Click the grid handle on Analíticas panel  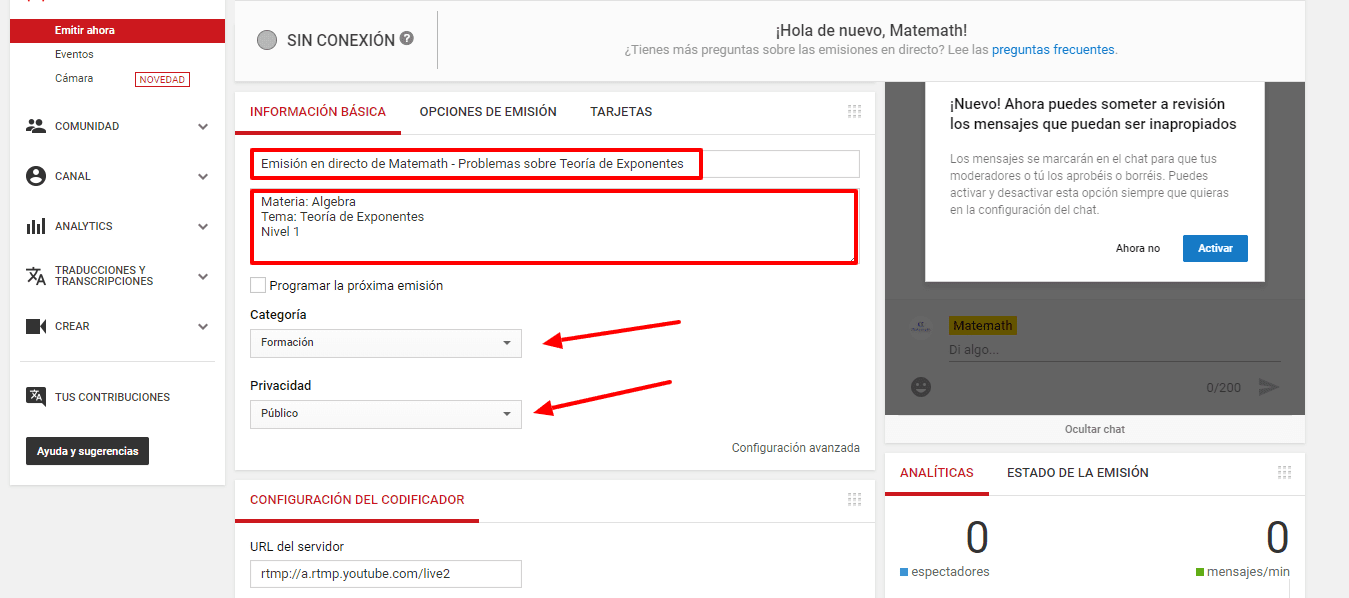pyautogui.click(x=1284, y=473)
